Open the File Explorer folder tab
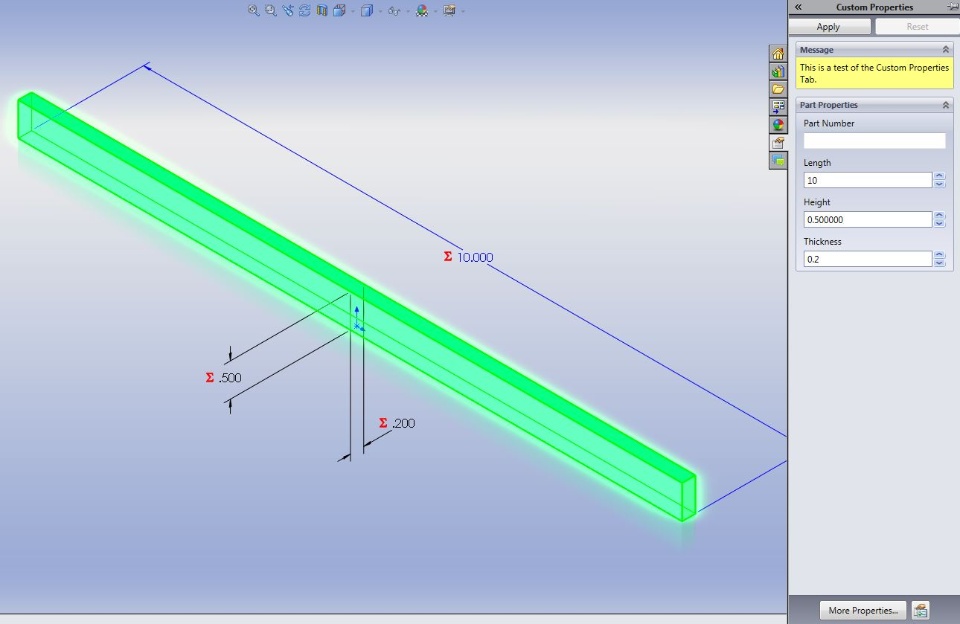 778,89
